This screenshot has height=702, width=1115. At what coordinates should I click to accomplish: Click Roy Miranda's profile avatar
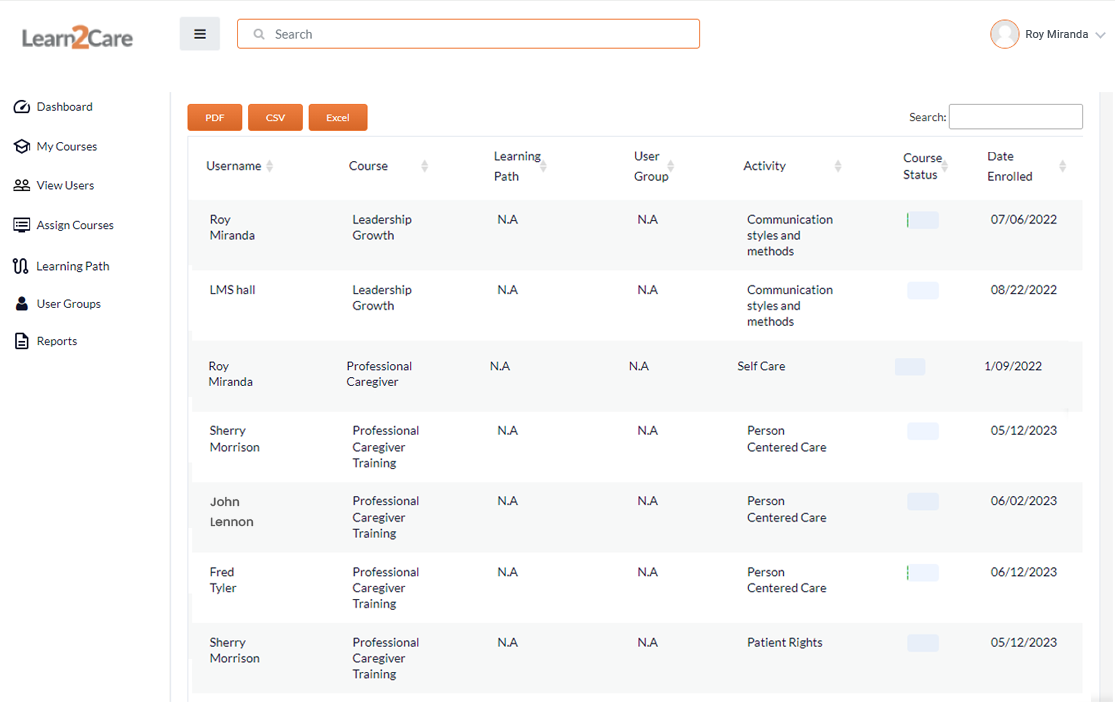[1004, 34]
